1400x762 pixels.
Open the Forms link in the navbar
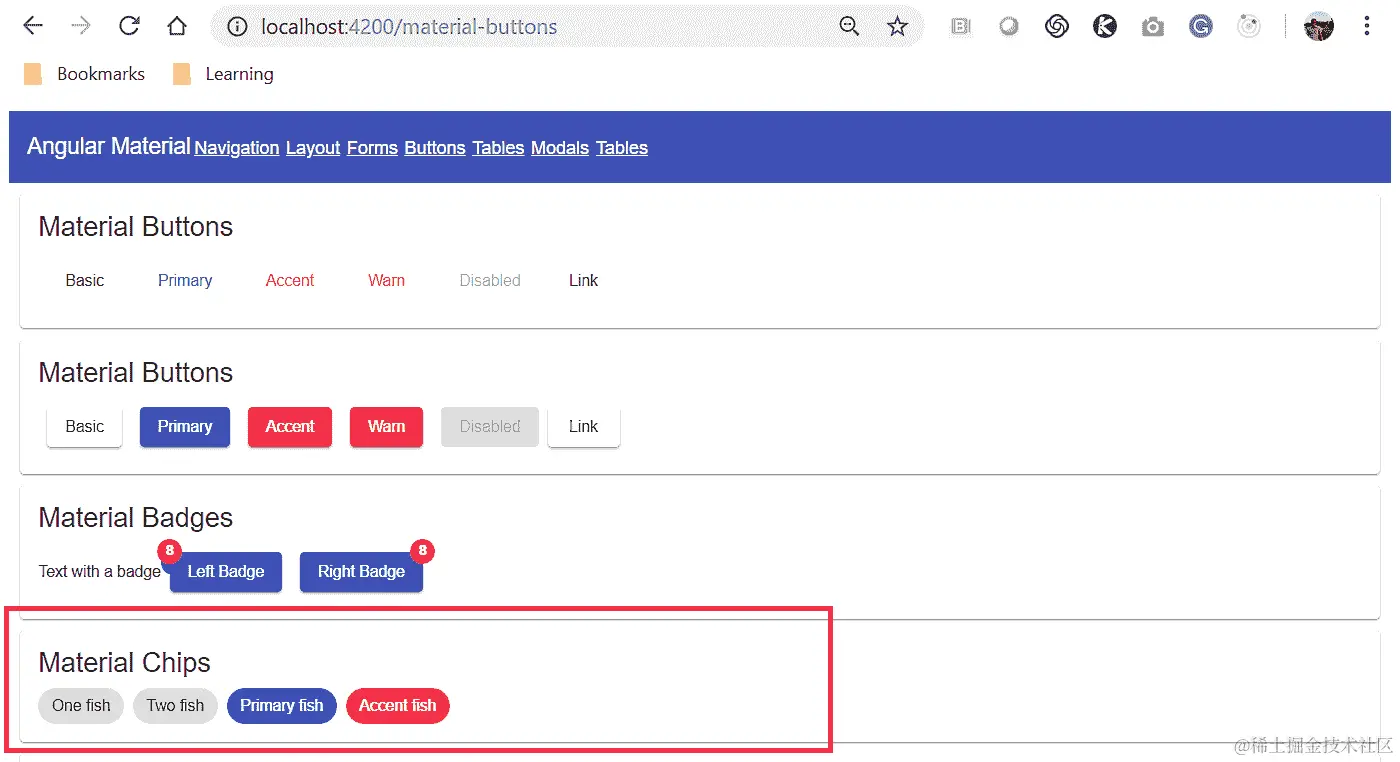(x=372, y=148)
